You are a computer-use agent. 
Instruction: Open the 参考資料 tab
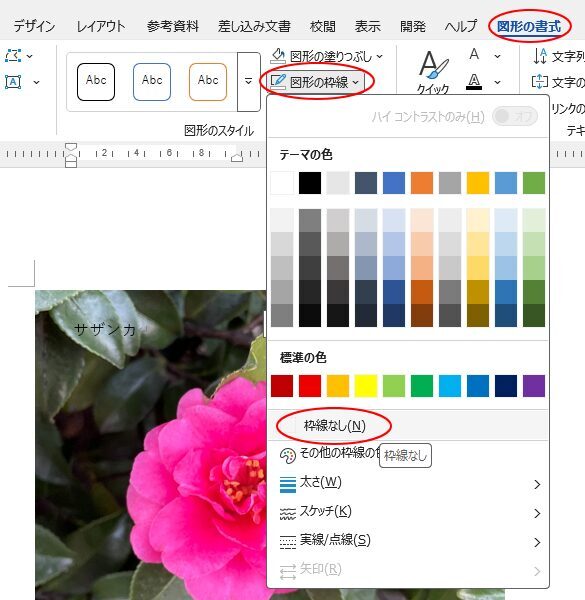173,26
